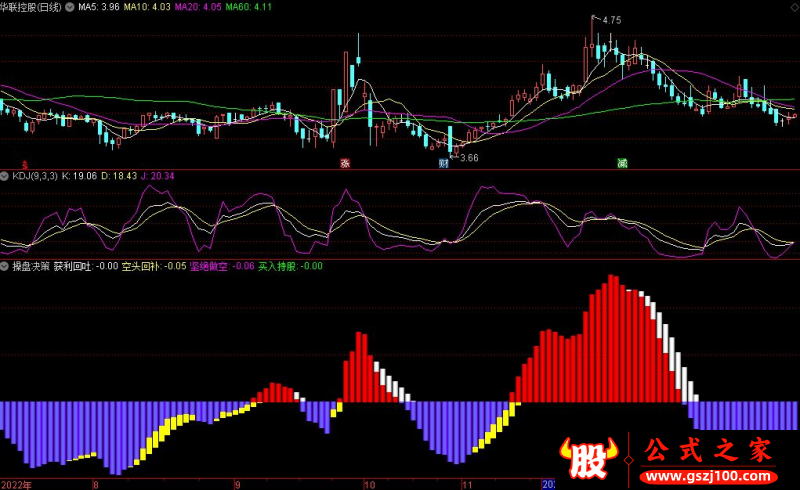Screen dimensions: 800x490
Task: Click the red 涨 event marker
Action: click(345, 163)
